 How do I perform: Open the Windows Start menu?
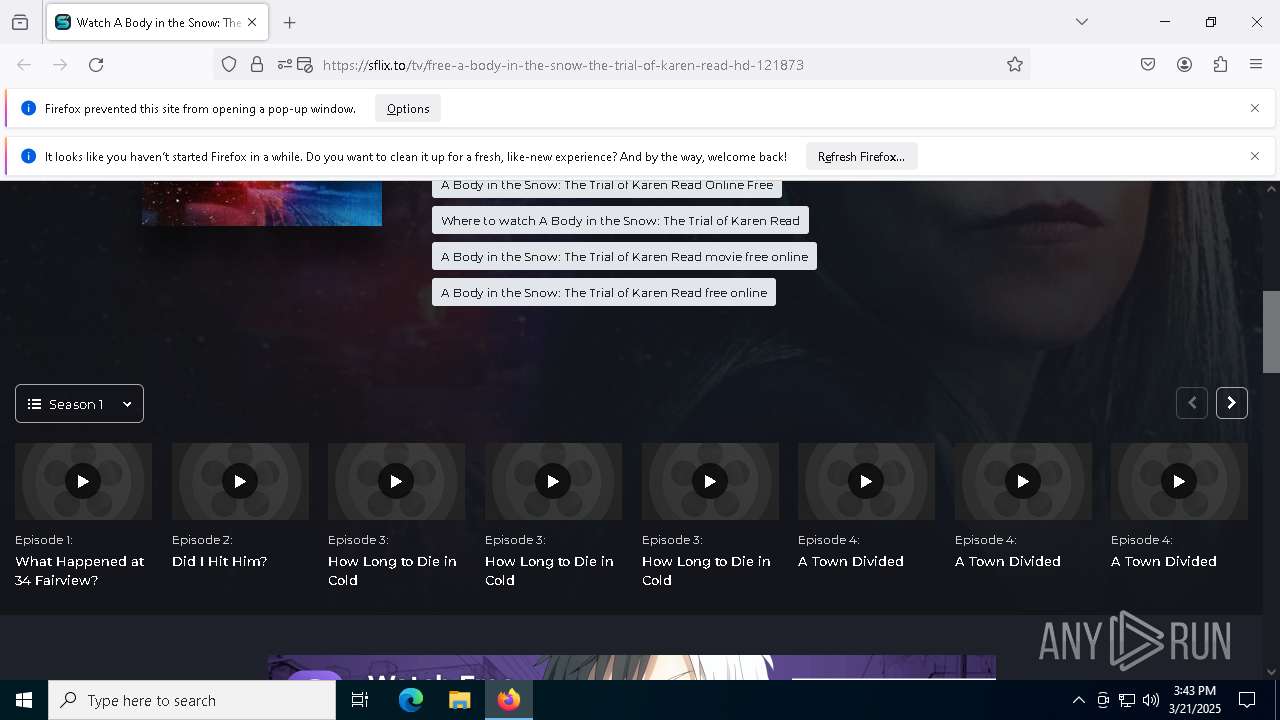(x=24, y=700)
